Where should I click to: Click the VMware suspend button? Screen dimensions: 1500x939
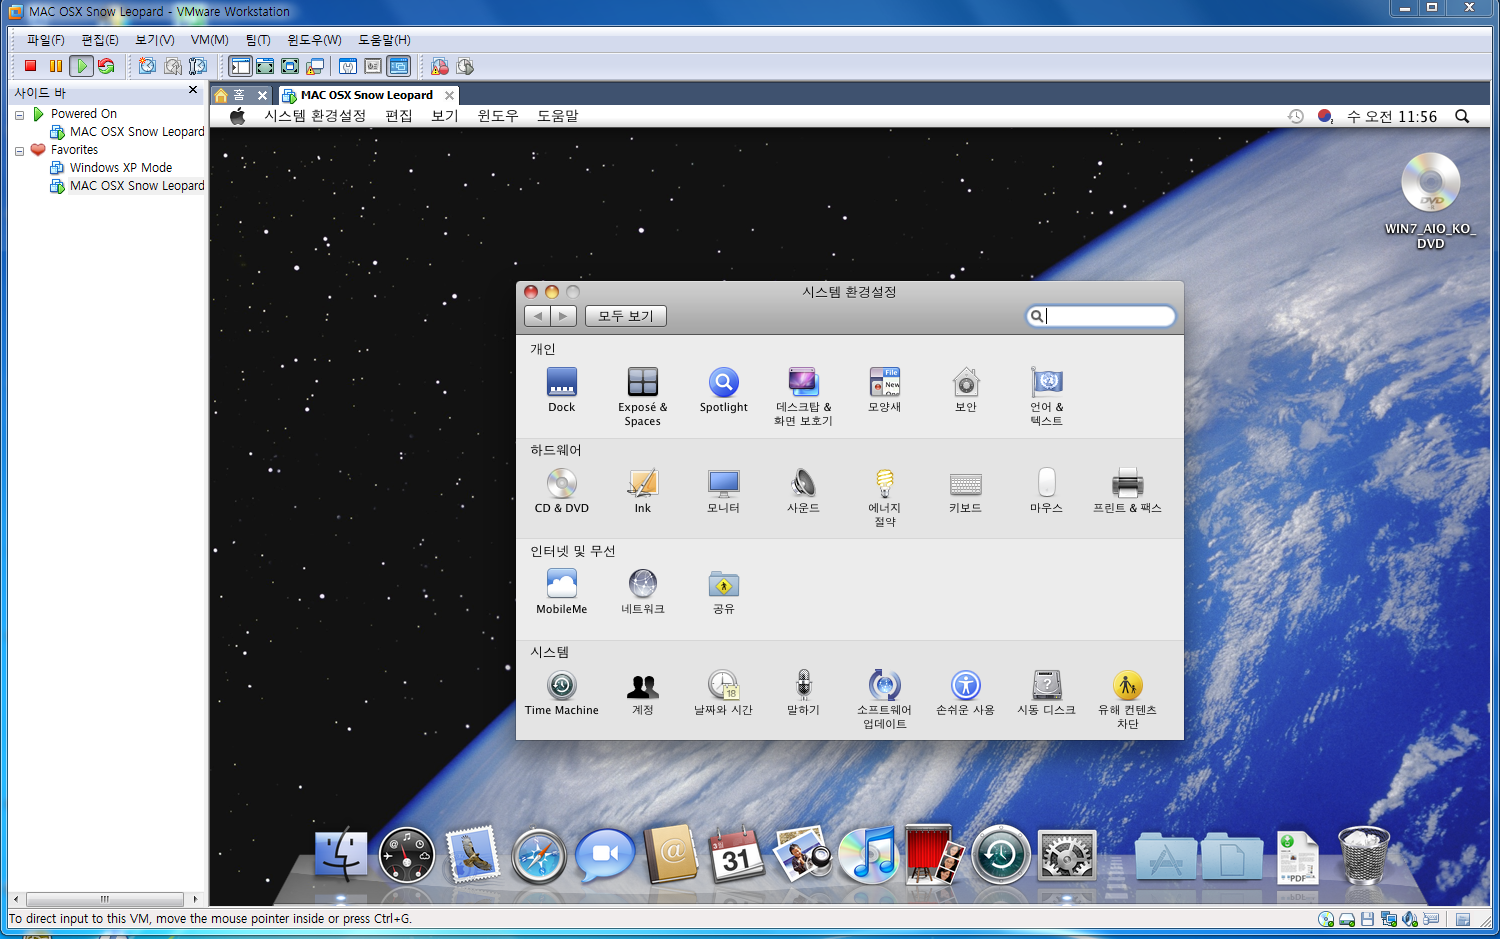pos(55,66)
